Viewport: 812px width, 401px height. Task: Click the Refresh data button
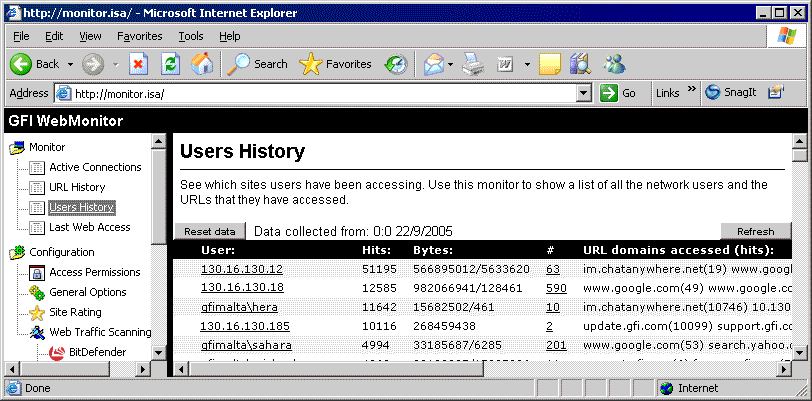[756, 232]
